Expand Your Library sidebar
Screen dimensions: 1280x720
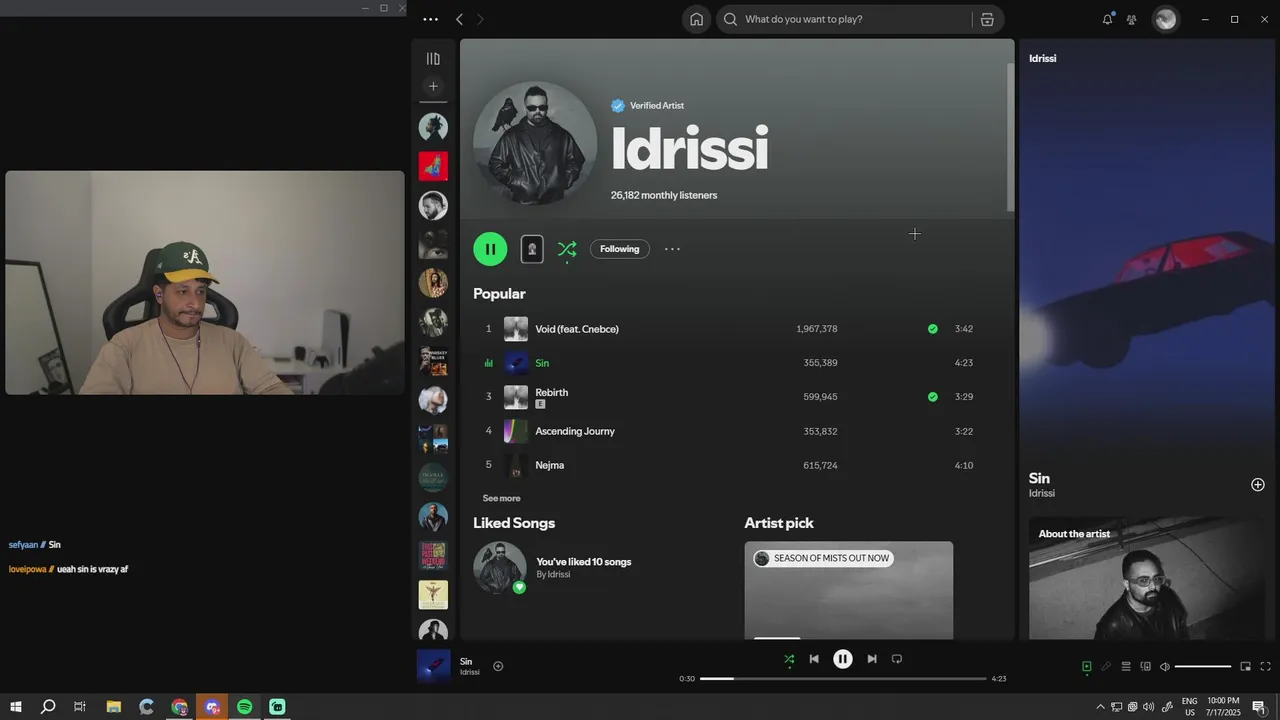point(433,59)
